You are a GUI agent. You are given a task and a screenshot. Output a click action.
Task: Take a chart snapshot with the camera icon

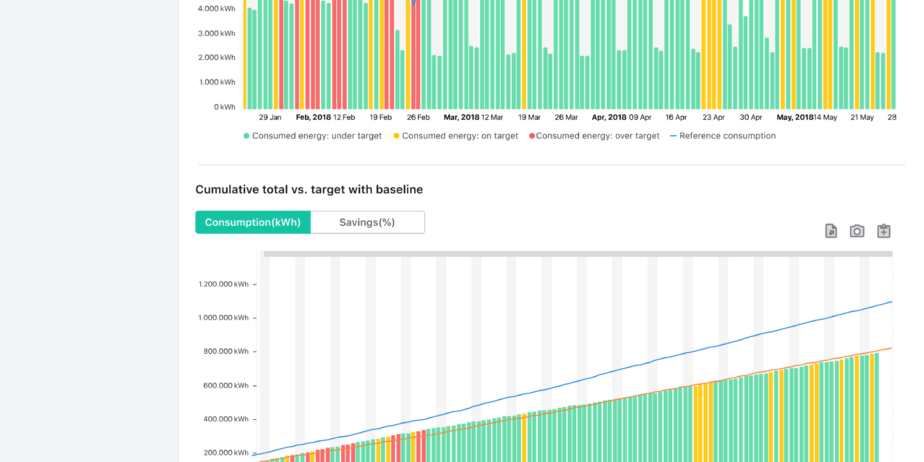point(857,231)
